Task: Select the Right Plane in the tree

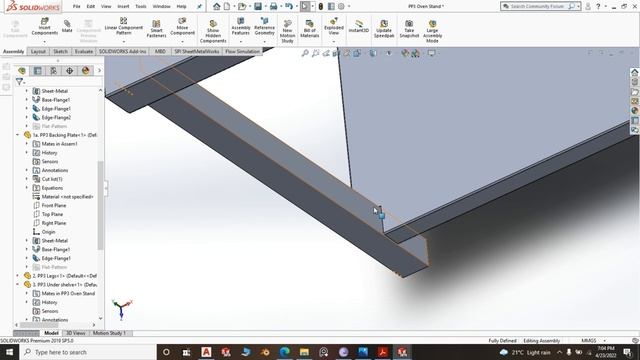Action: coord(53,223)
